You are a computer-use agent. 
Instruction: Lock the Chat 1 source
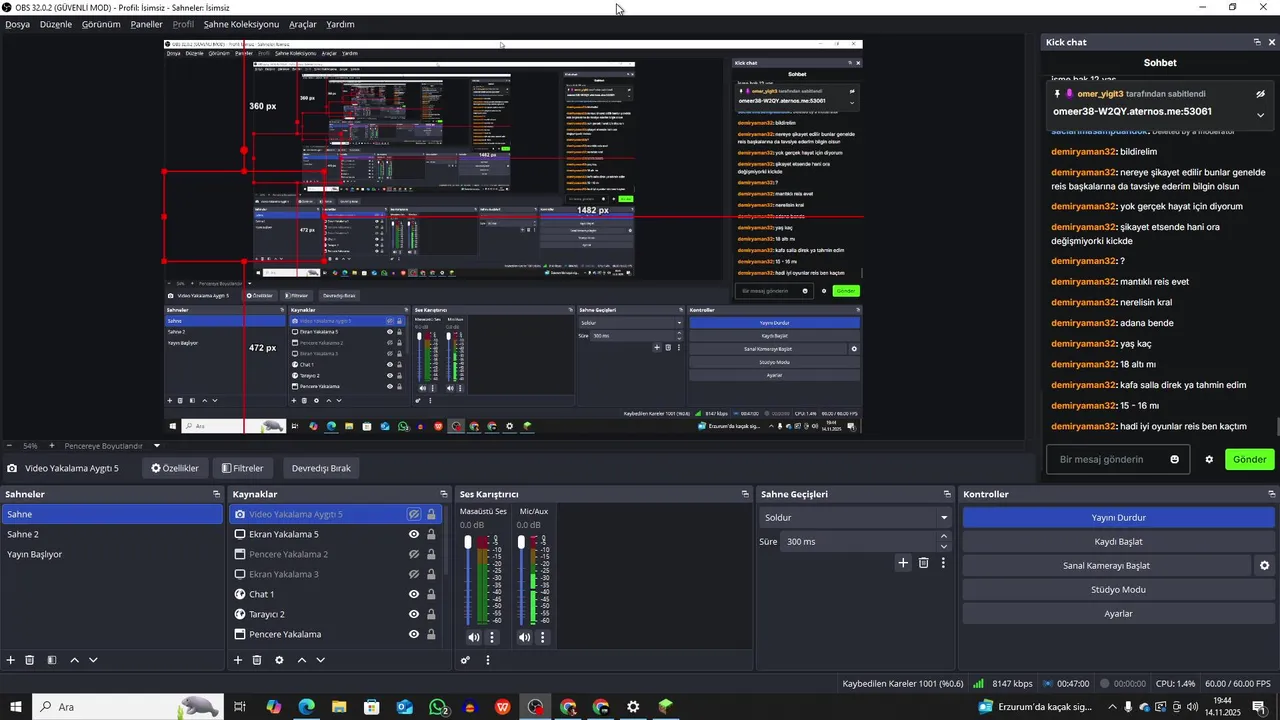pyautogui.click(x=431, y=594)
